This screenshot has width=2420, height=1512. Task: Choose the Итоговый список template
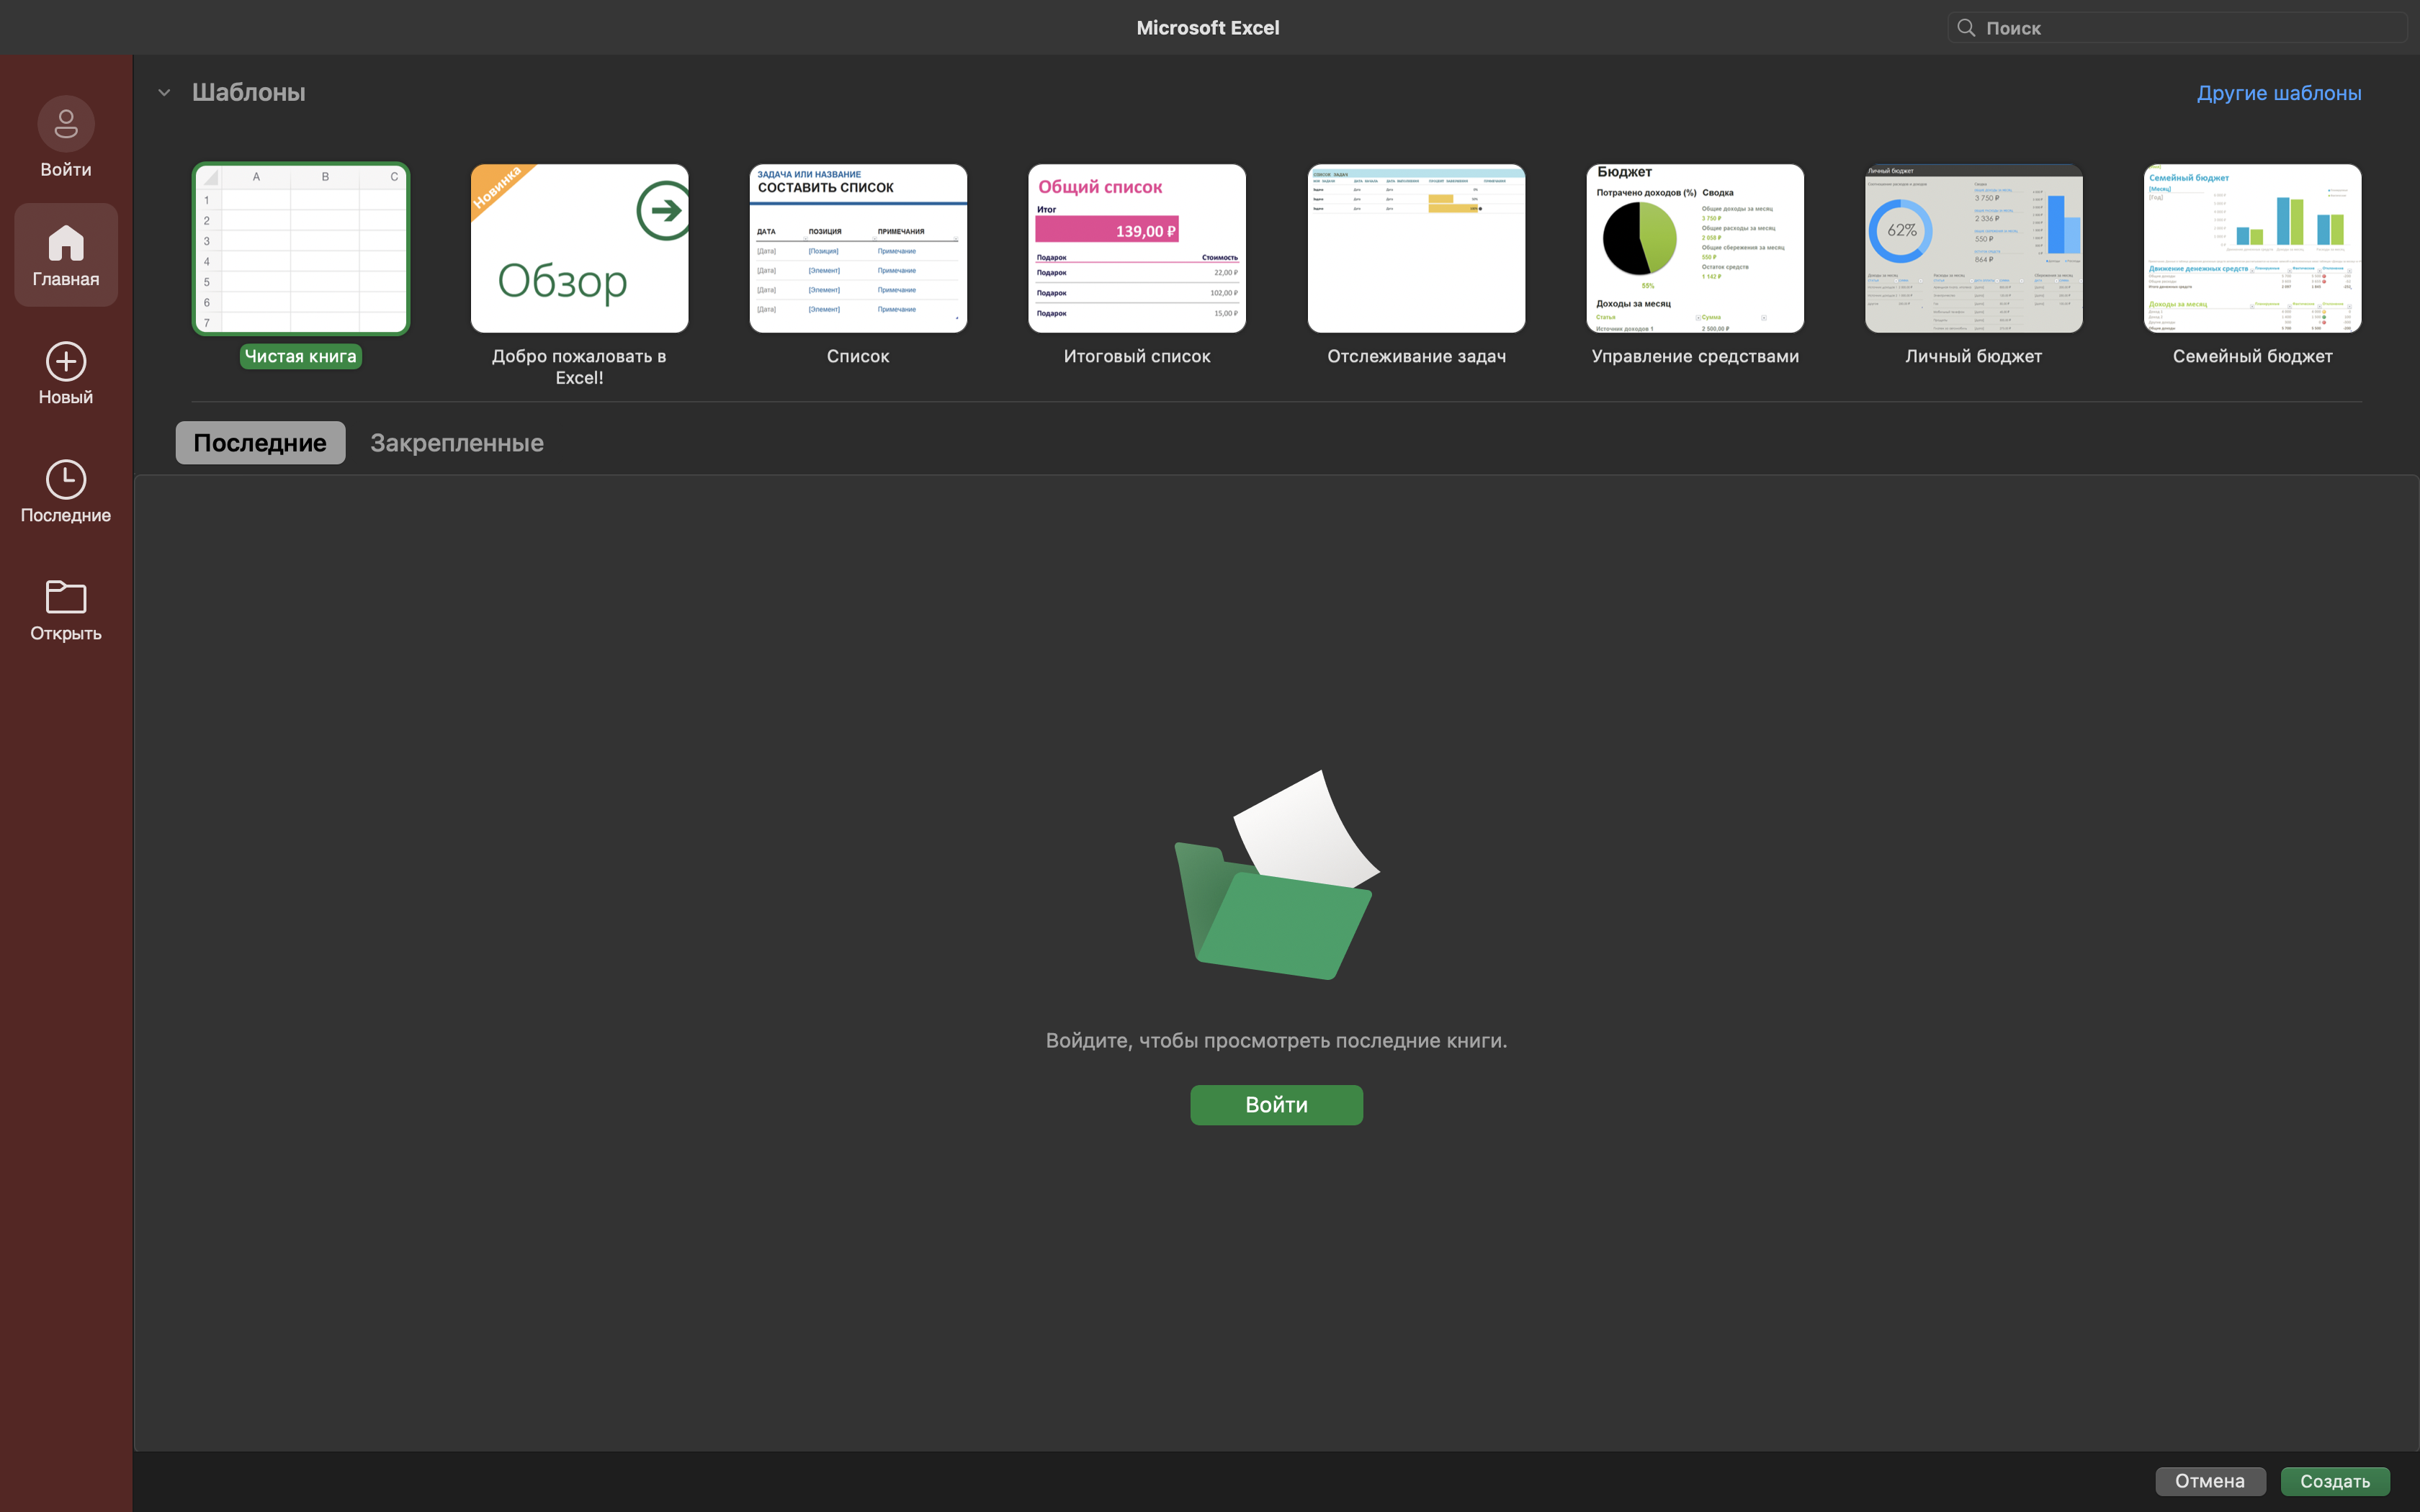tap(1137, 249)
